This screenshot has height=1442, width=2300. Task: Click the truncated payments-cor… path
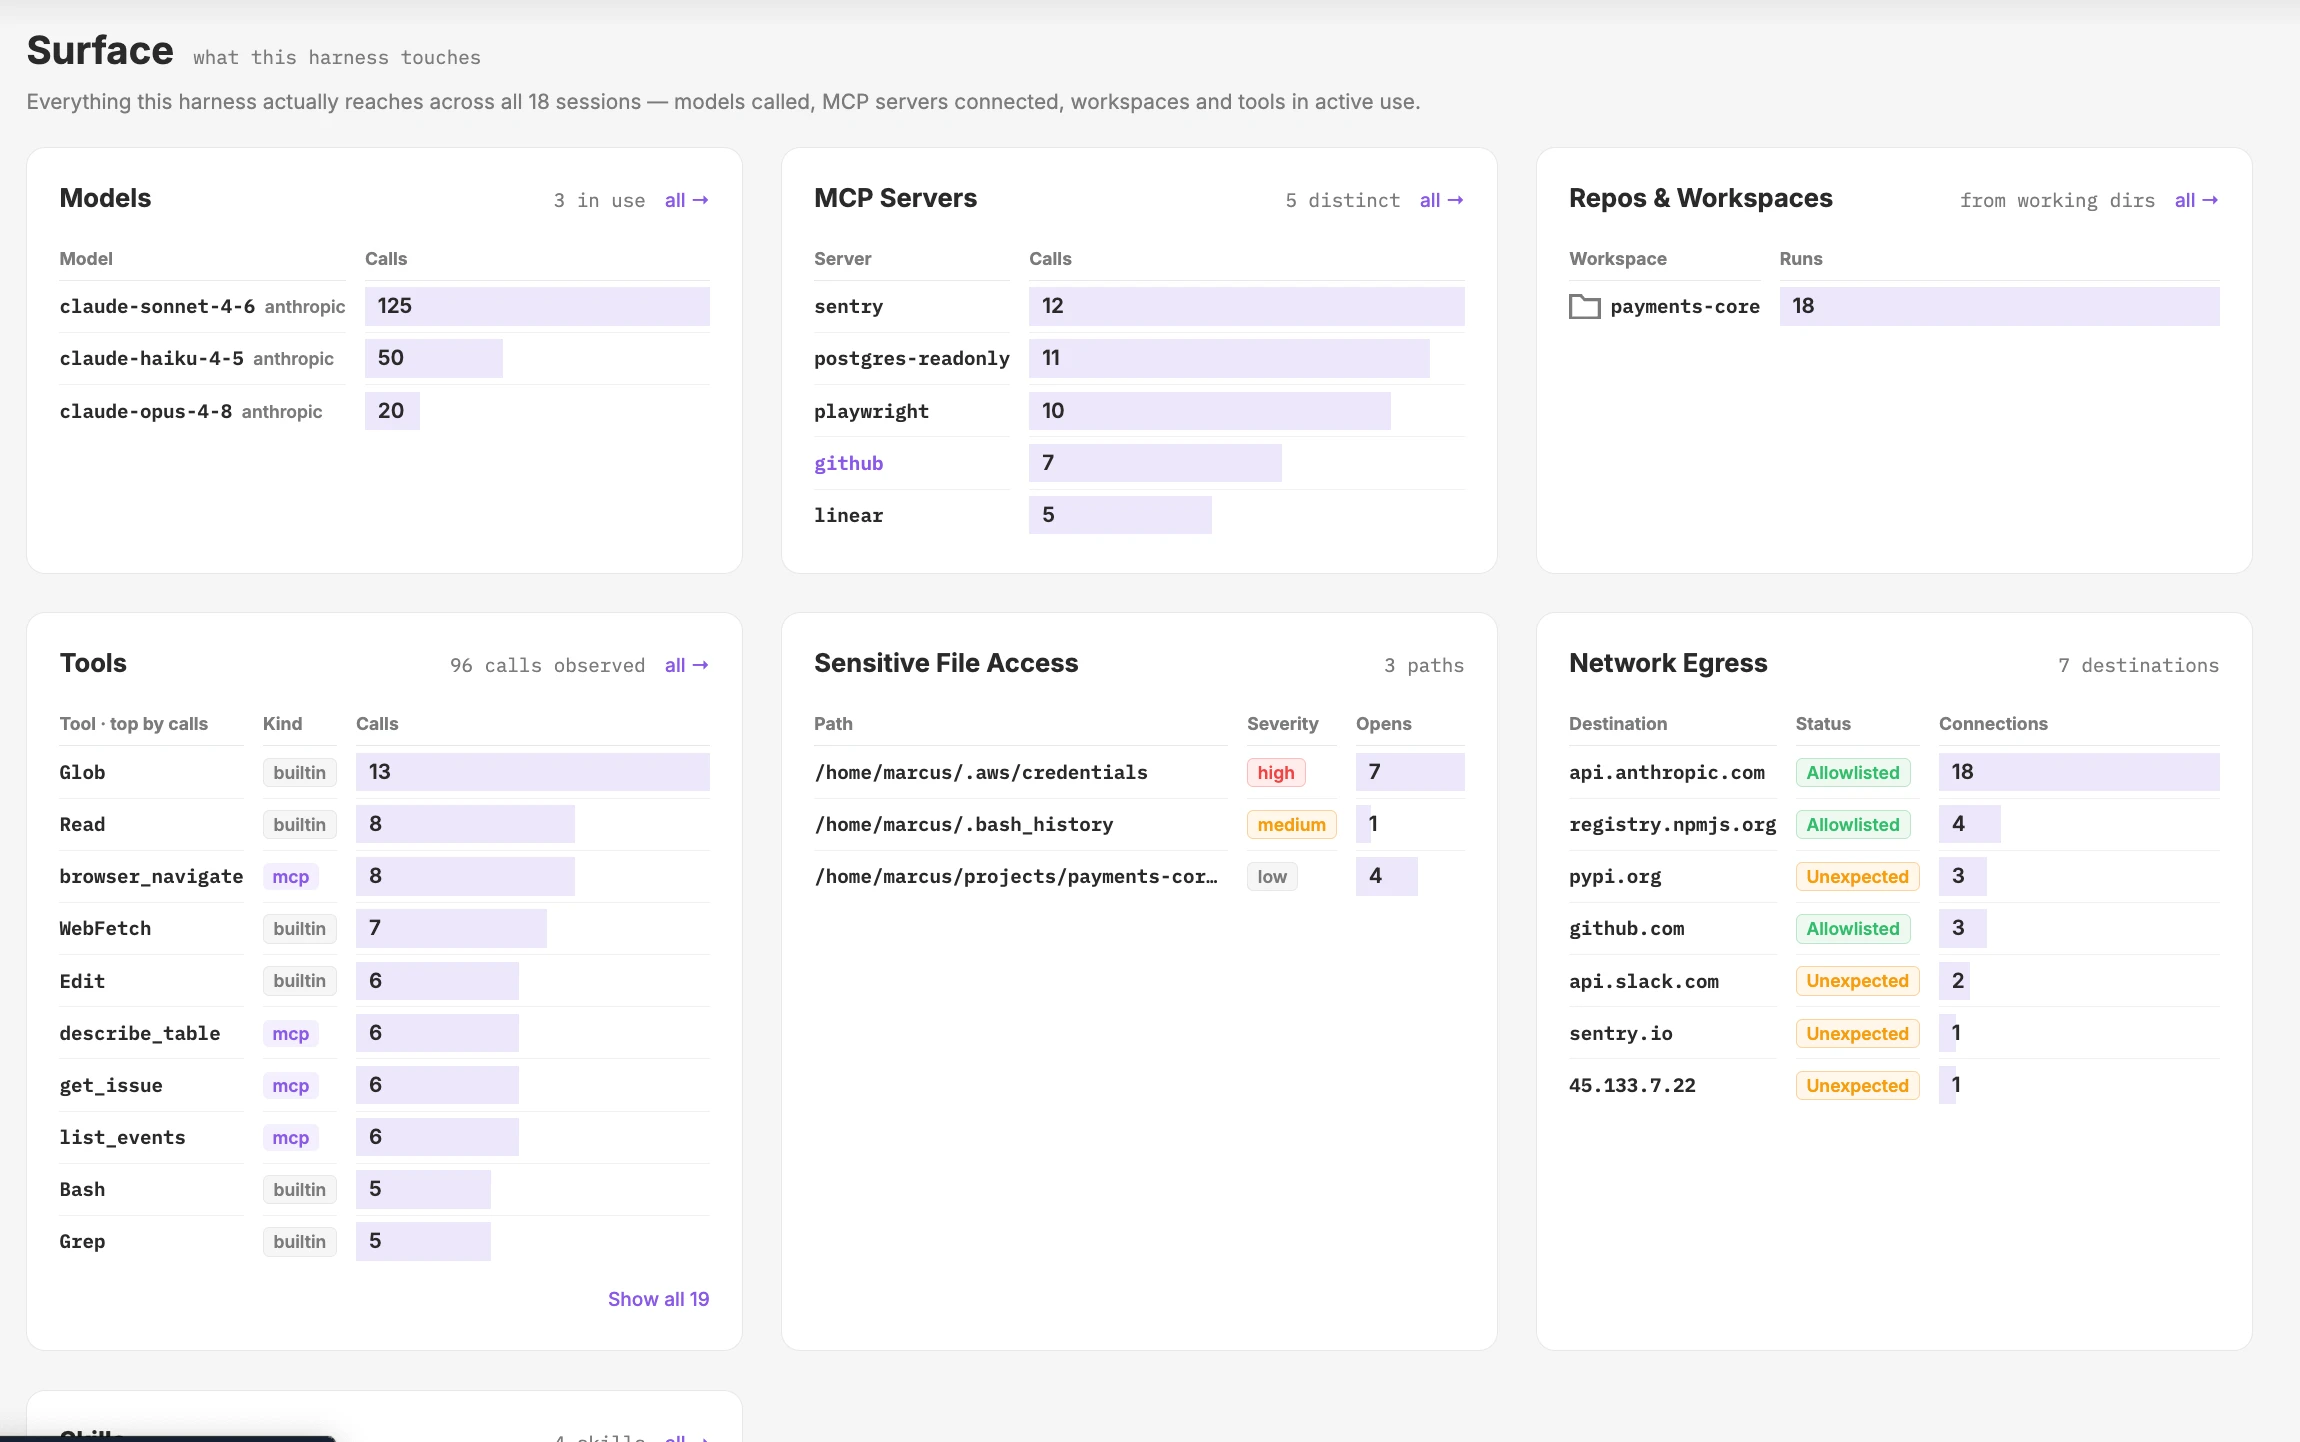1016,876
